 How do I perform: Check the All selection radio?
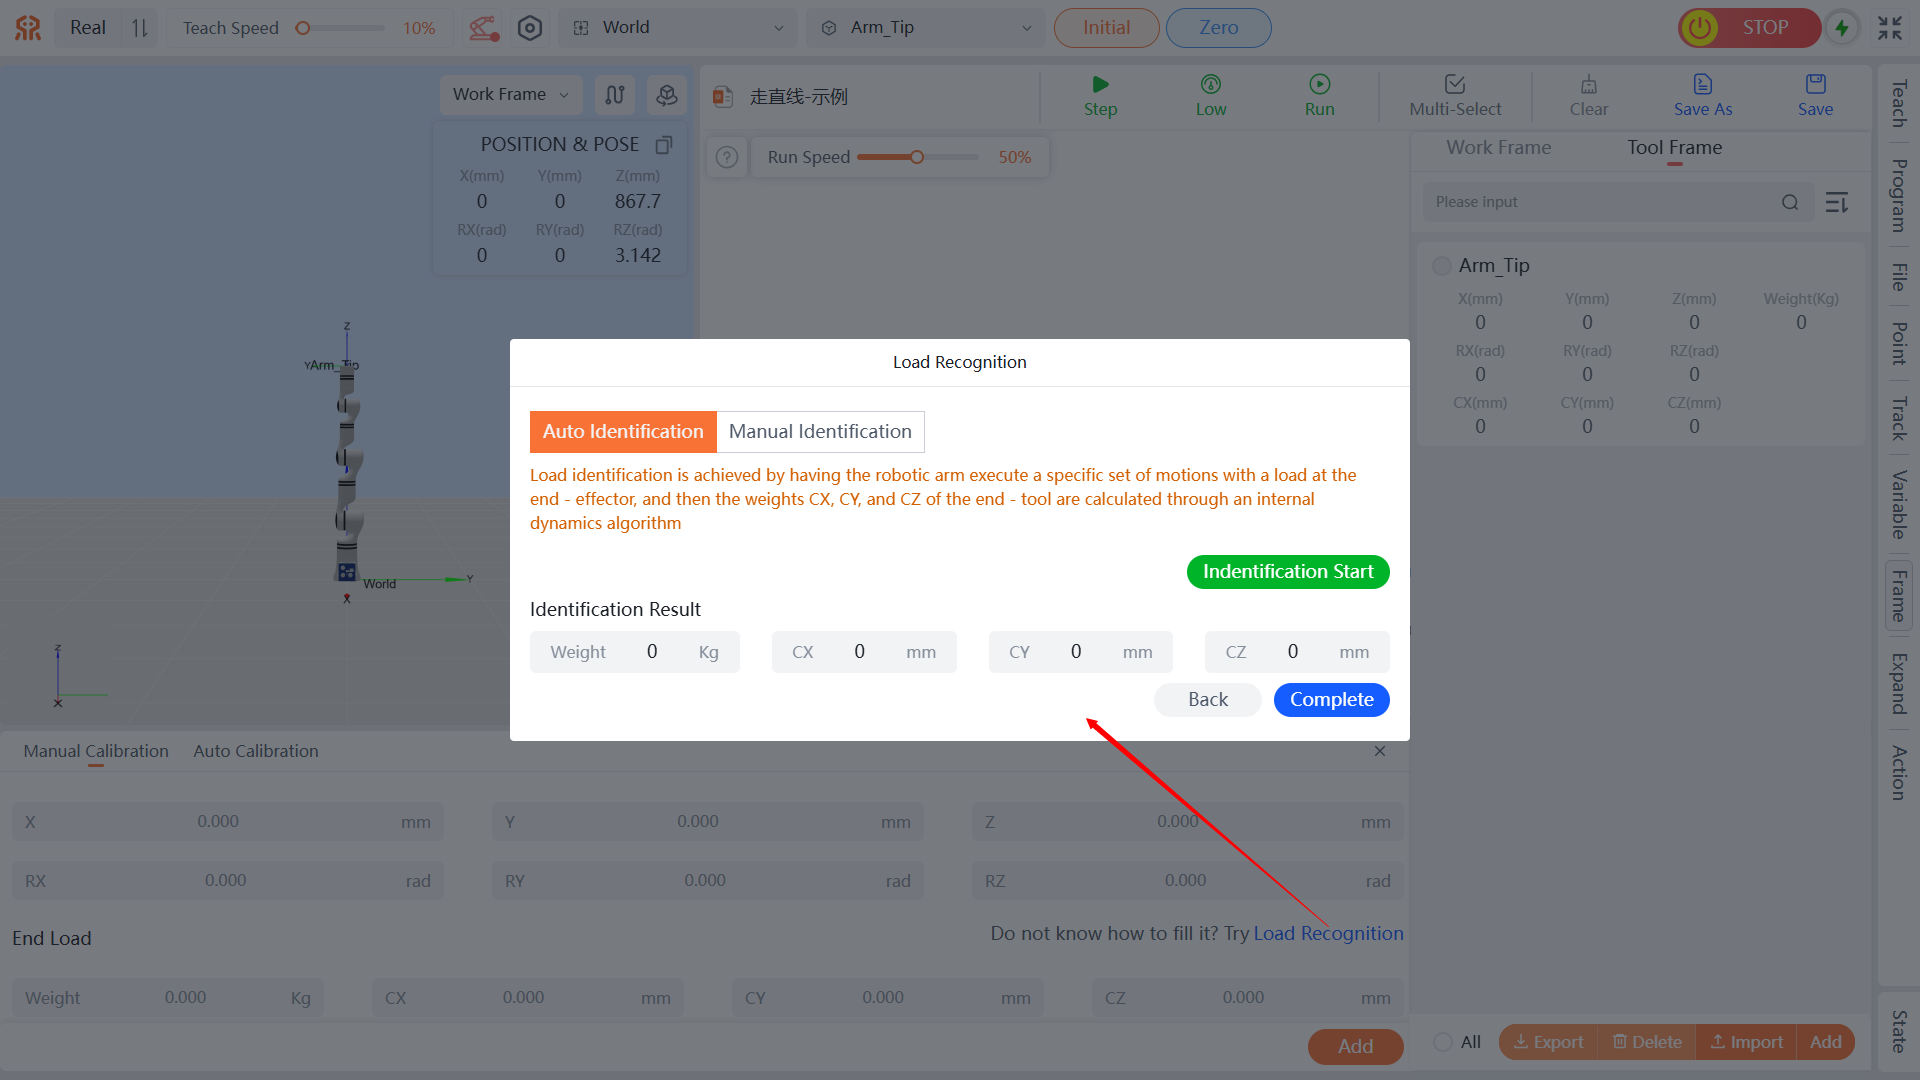pos(1443,1042)
